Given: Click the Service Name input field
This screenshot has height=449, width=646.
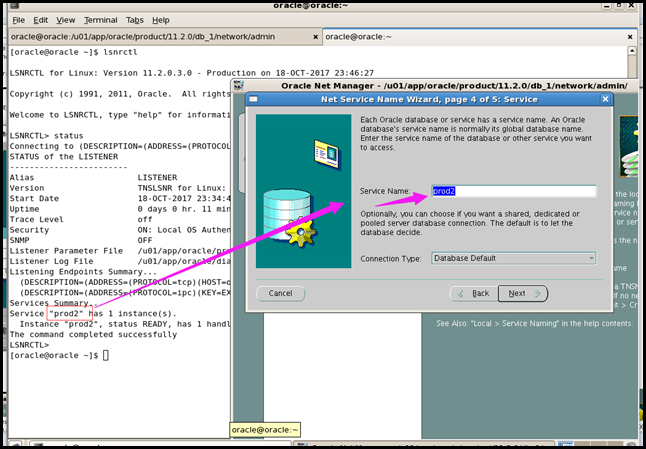Looking at the screenshot, I should point(514,191).
